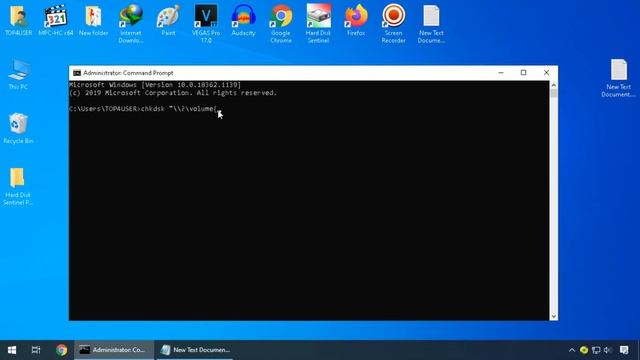640x360 pixels.
Task: Click the Command Prompt scrollbar down arrow
Action: tap(553, 316)
